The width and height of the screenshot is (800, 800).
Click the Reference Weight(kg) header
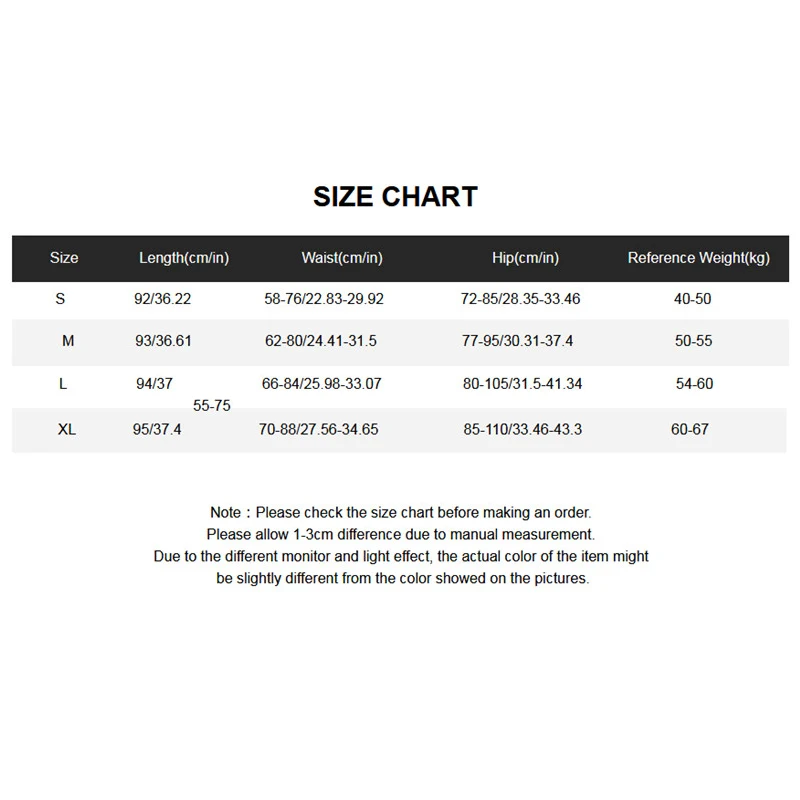pos(698,258)
